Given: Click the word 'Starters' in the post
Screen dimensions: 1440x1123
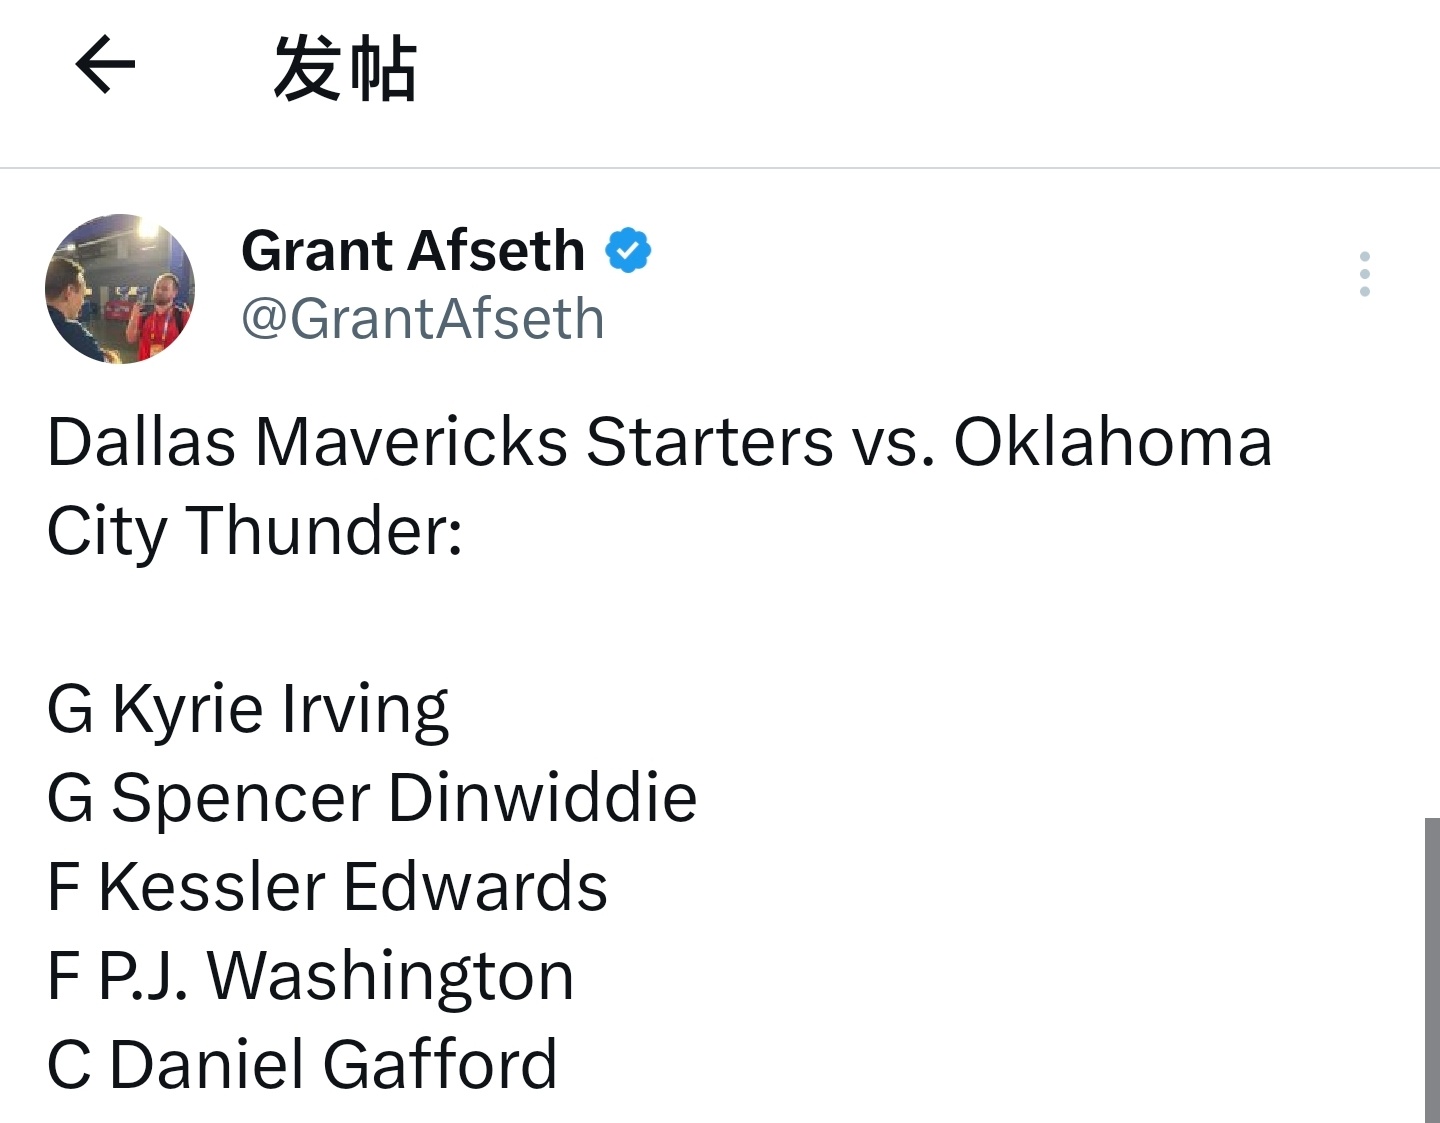Looking at the screenshot, I should pos(709,441).
